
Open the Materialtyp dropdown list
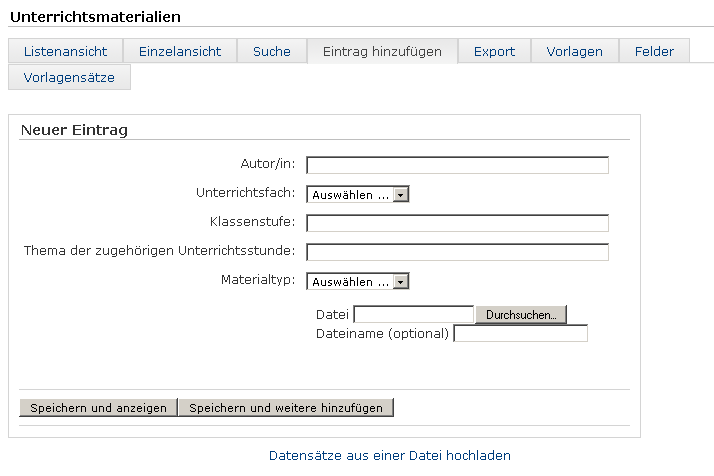point(358,282)
